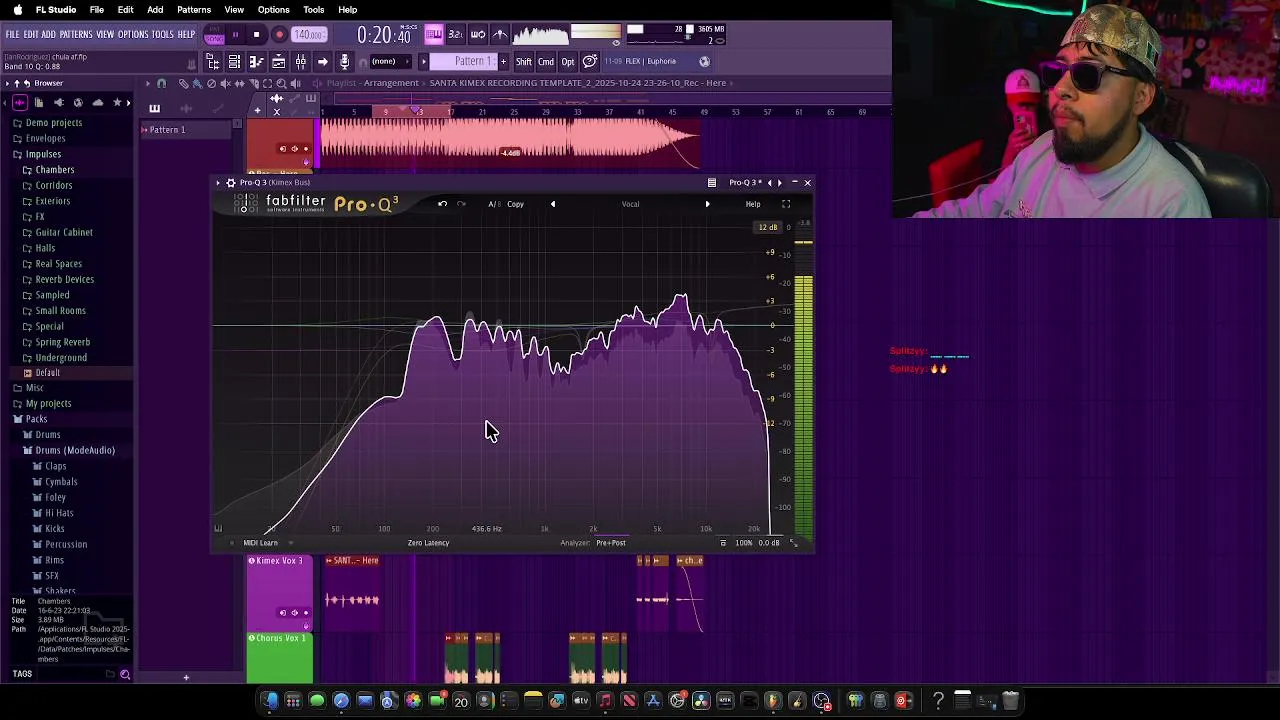
Task: Click the Browser search magnifier icon
Action: click(125, 675)
